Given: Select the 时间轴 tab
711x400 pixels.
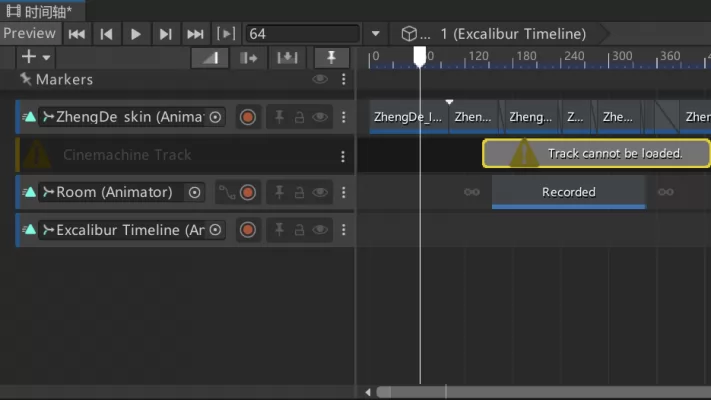Looking at the screenshot, I should (x=40, y=9).
